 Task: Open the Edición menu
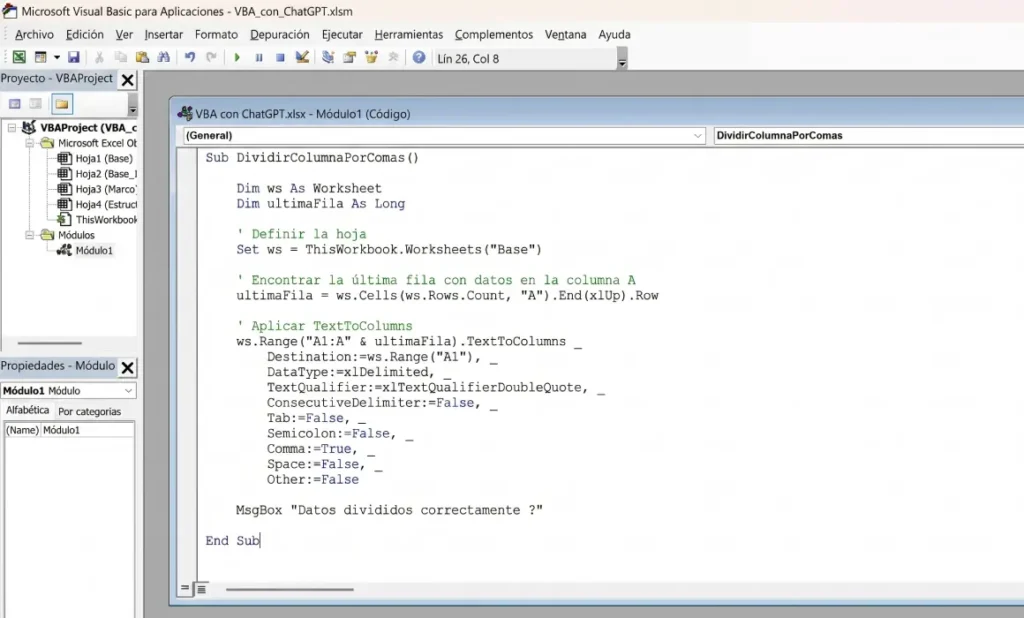coord(84,35)
